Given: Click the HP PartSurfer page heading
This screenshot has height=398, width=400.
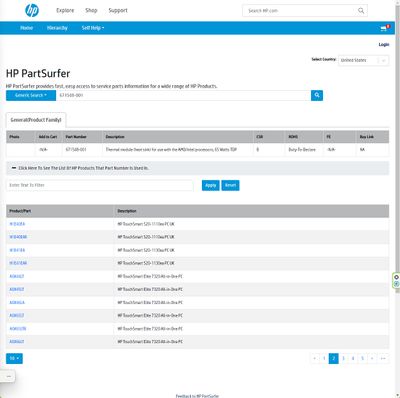Looking at the screenshot, I should 38,73.
